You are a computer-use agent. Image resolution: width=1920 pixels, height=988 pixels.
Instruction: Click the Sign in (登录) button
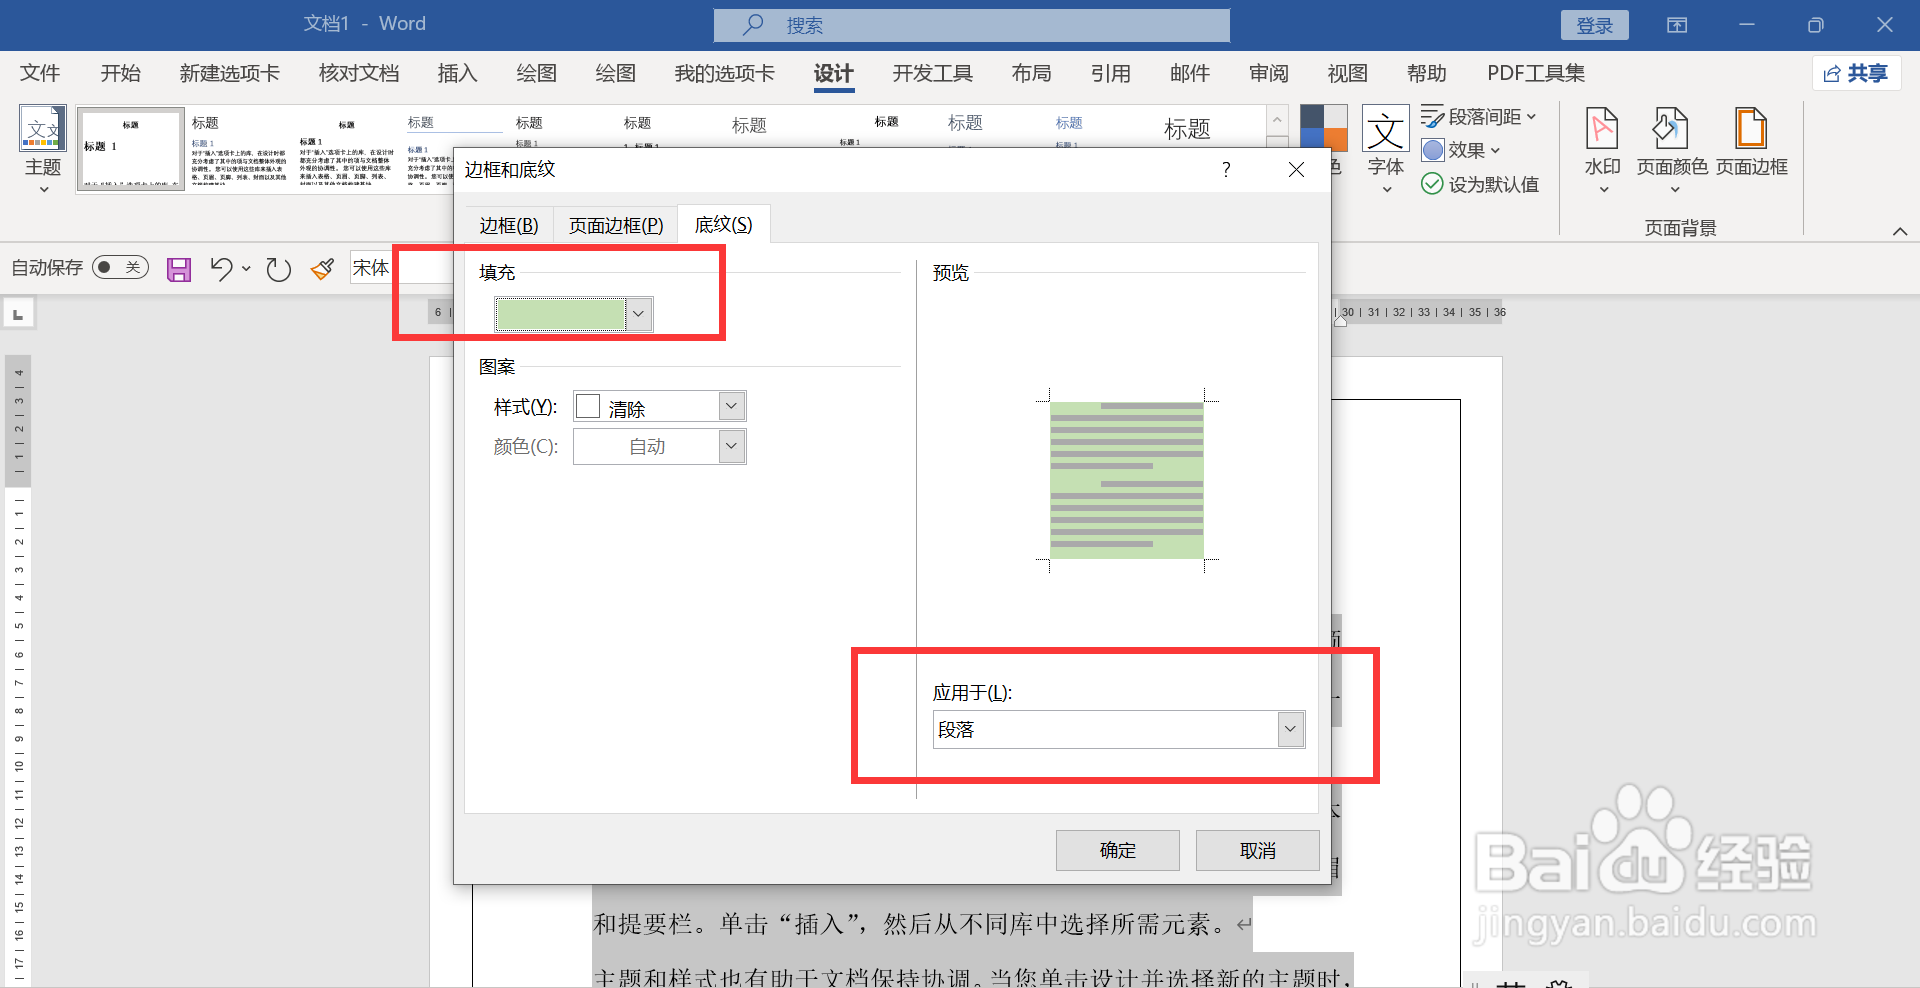point(1595,25)
